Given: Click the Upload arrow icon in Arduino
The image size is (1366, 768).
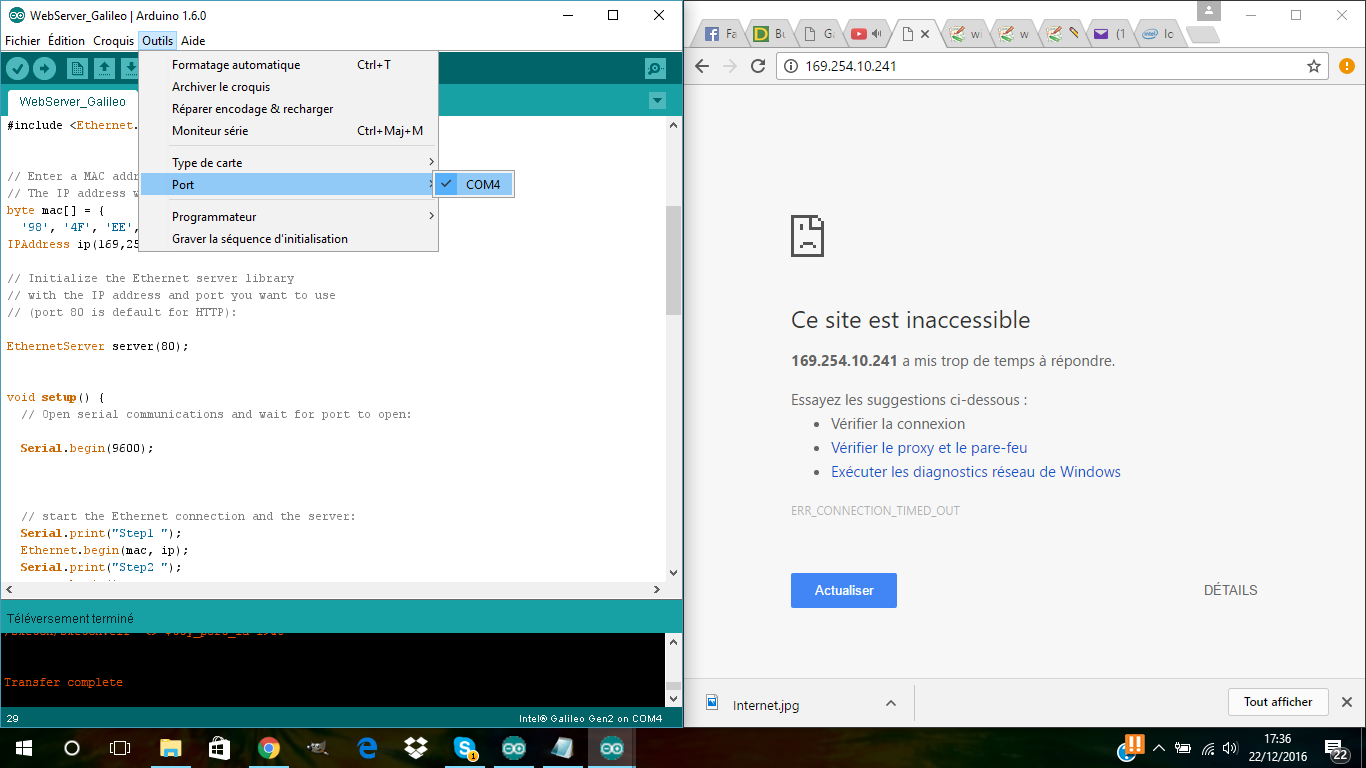Looking at the screenshot, I should (x=45, y=68).
